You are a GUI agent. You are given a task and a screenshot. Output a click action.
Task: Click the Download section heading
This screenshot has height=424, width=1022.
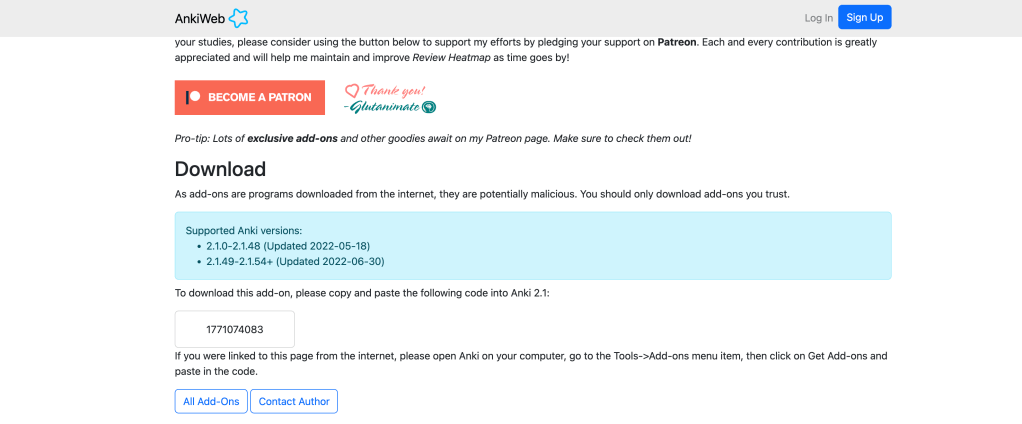click(x=220, y=169)
